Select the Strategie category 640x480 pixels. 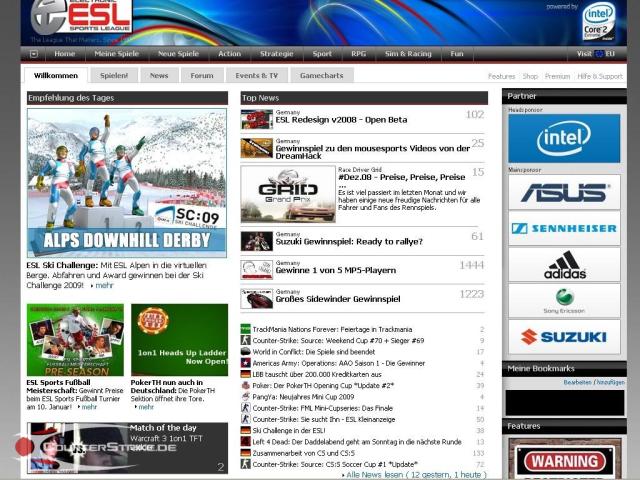276,54
